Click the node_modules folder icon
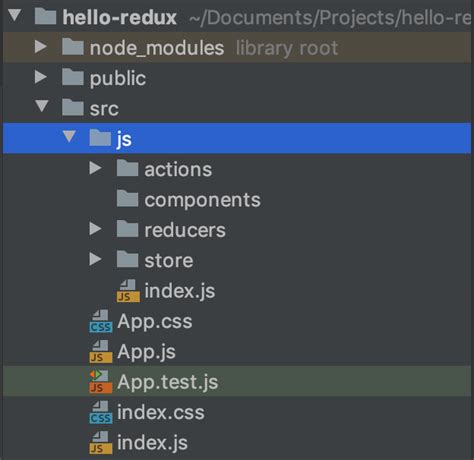The image size is (474, 460). click(73, 47)
